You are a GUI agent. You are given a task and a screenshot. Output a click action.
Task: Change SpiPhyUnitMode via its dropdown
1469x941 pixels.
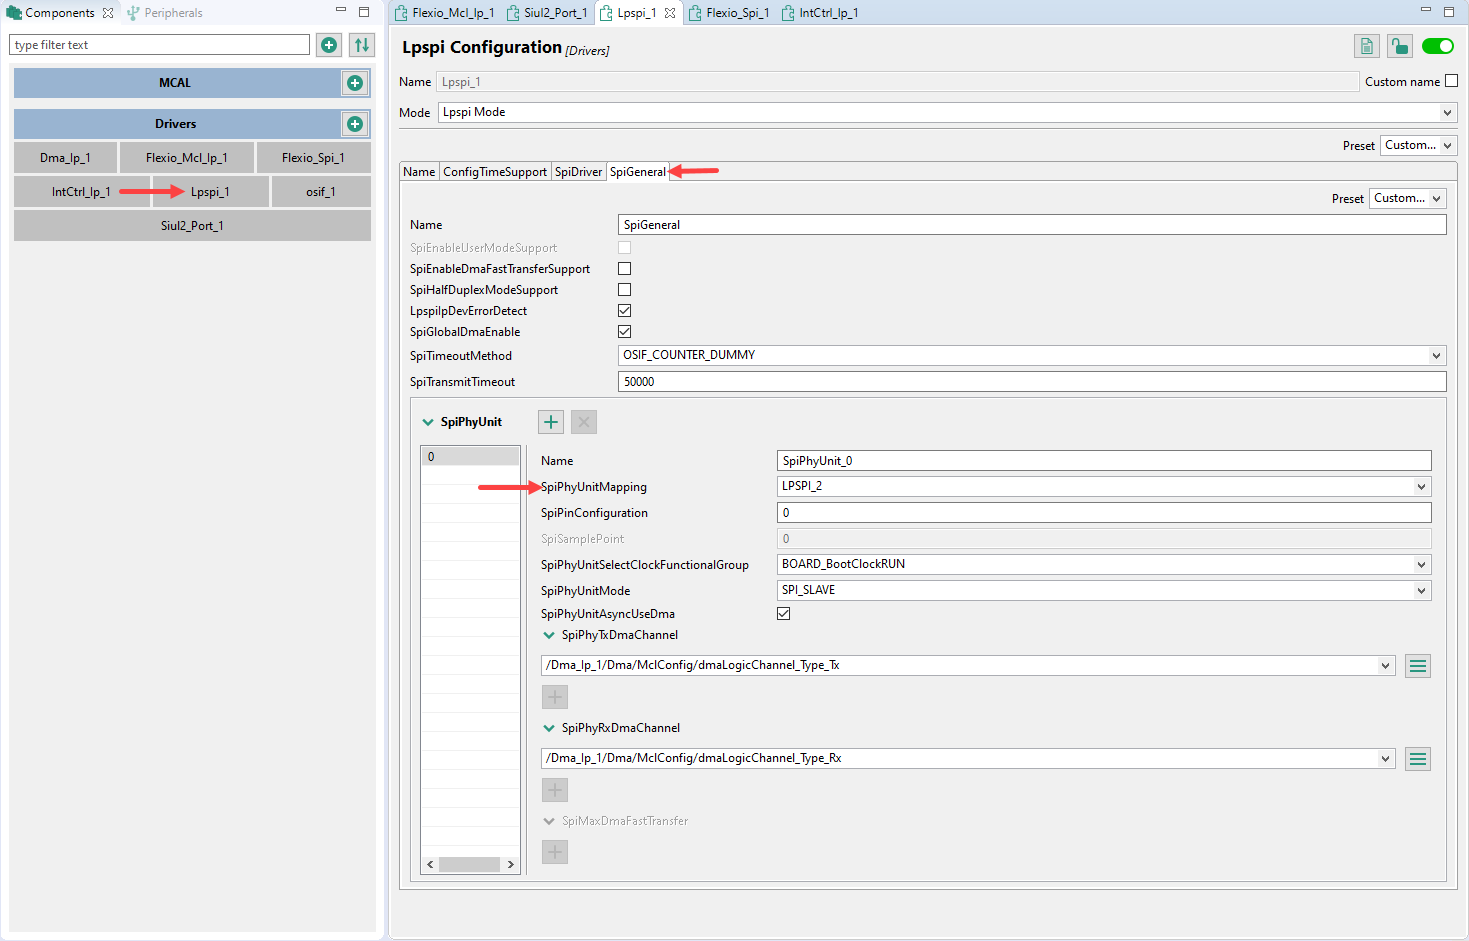[1421, 590]
